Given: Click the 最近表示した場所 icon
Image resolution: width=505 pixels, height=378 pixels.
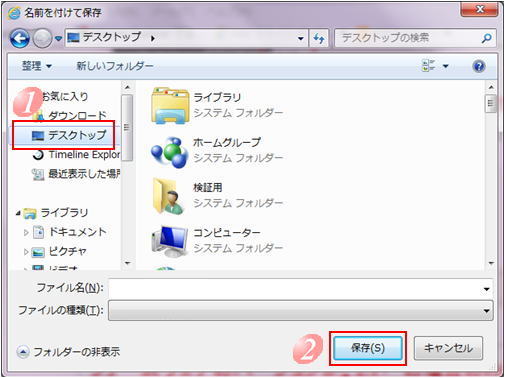Looking at the screenshot, I should tap(38, 174).
